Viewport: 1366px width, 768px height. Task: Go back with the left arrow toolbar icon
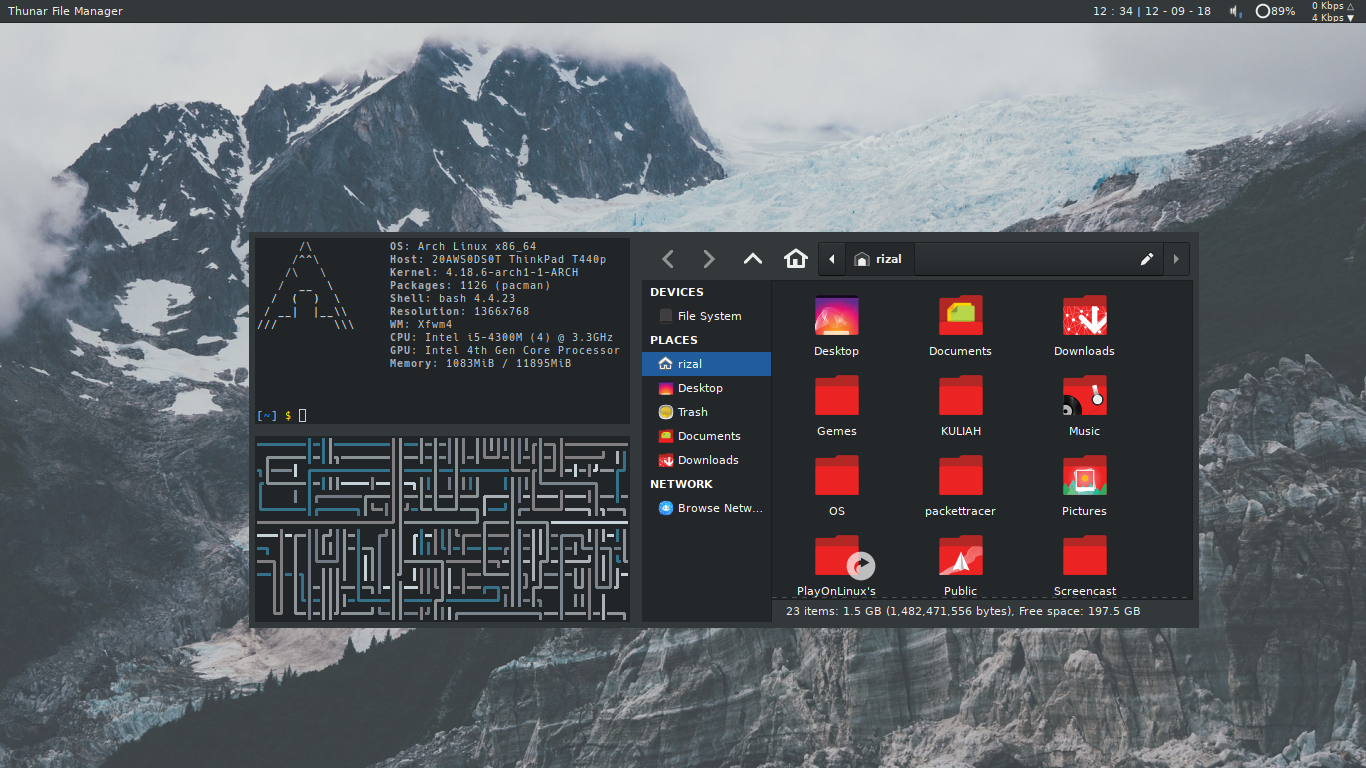(x=668, y=259)
